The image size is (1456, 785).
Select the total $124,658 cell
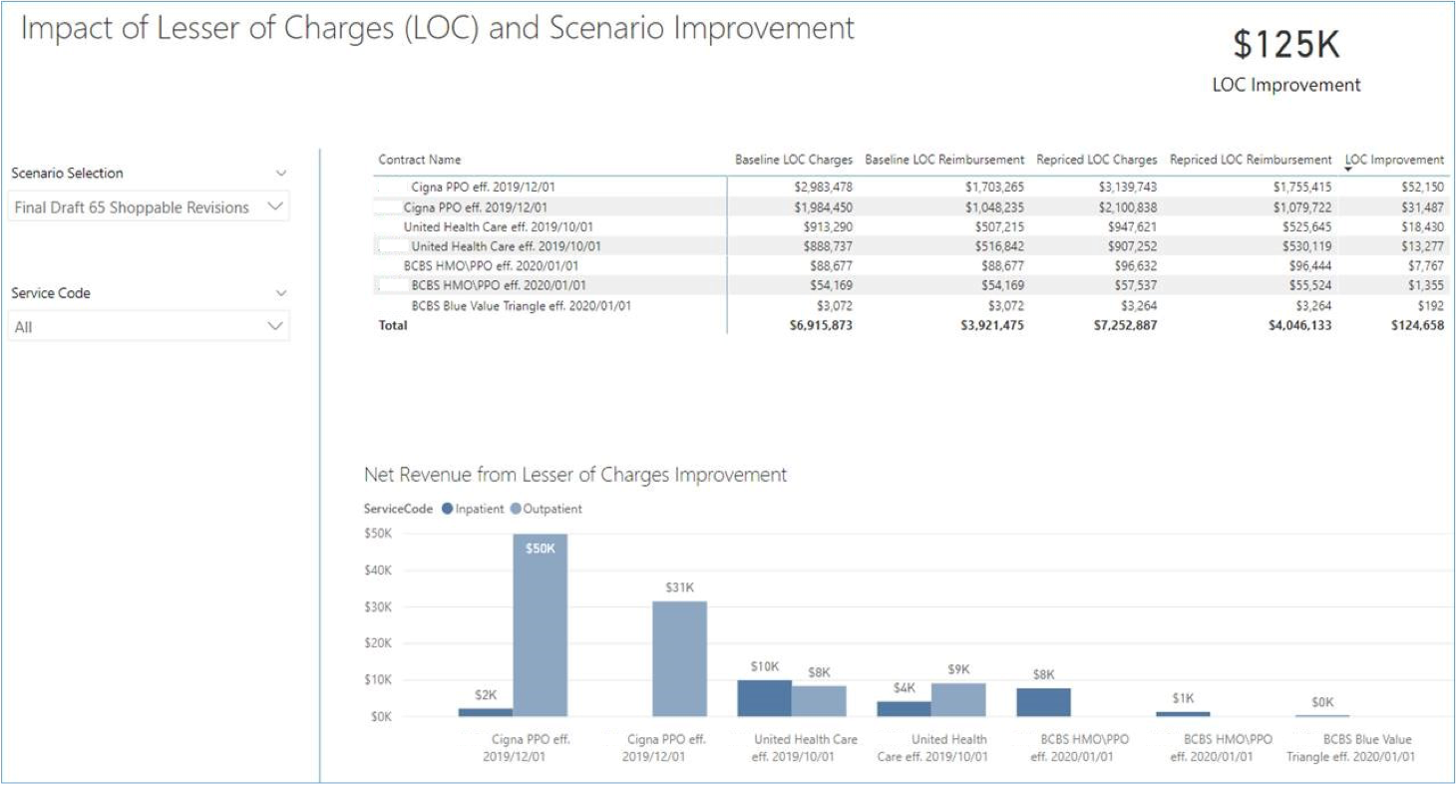[1417, 326]
